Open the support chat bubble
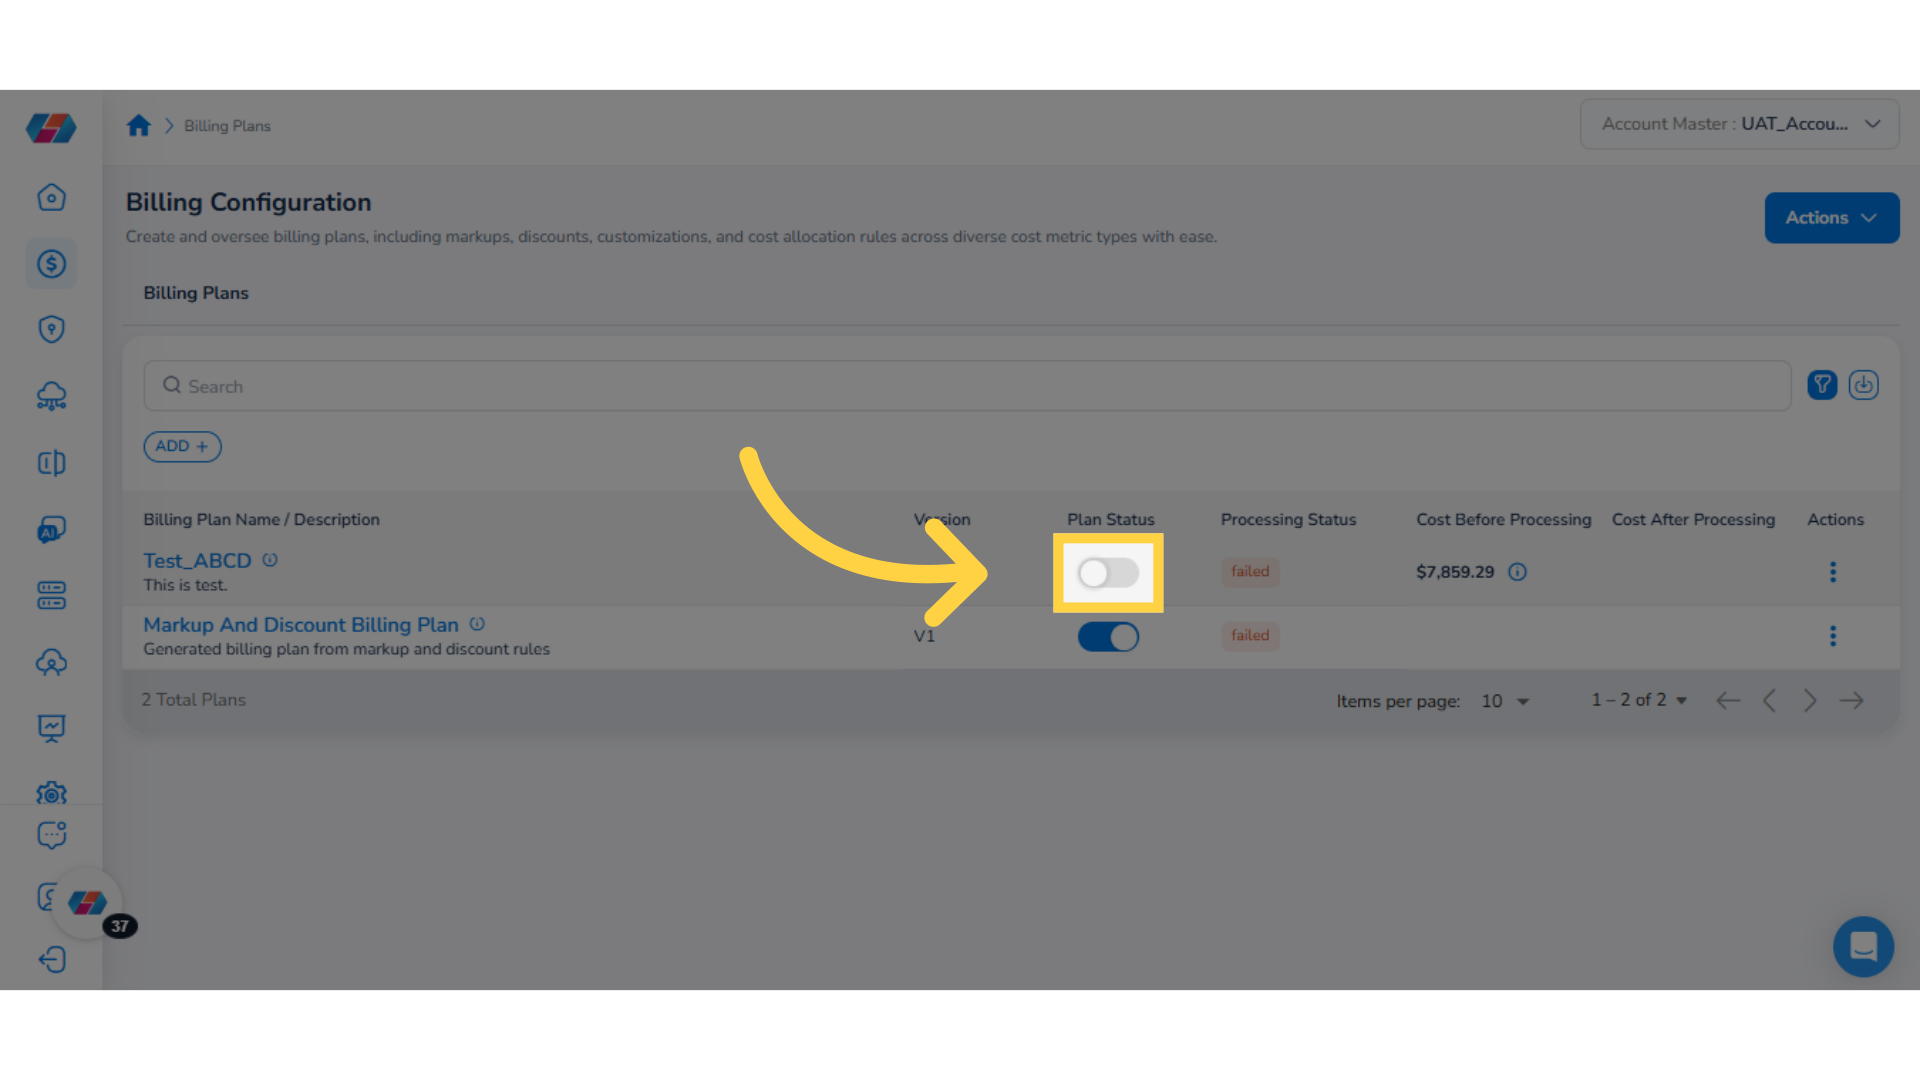The width and height of the screenshot is (1920, 1080). point(1863,946)
